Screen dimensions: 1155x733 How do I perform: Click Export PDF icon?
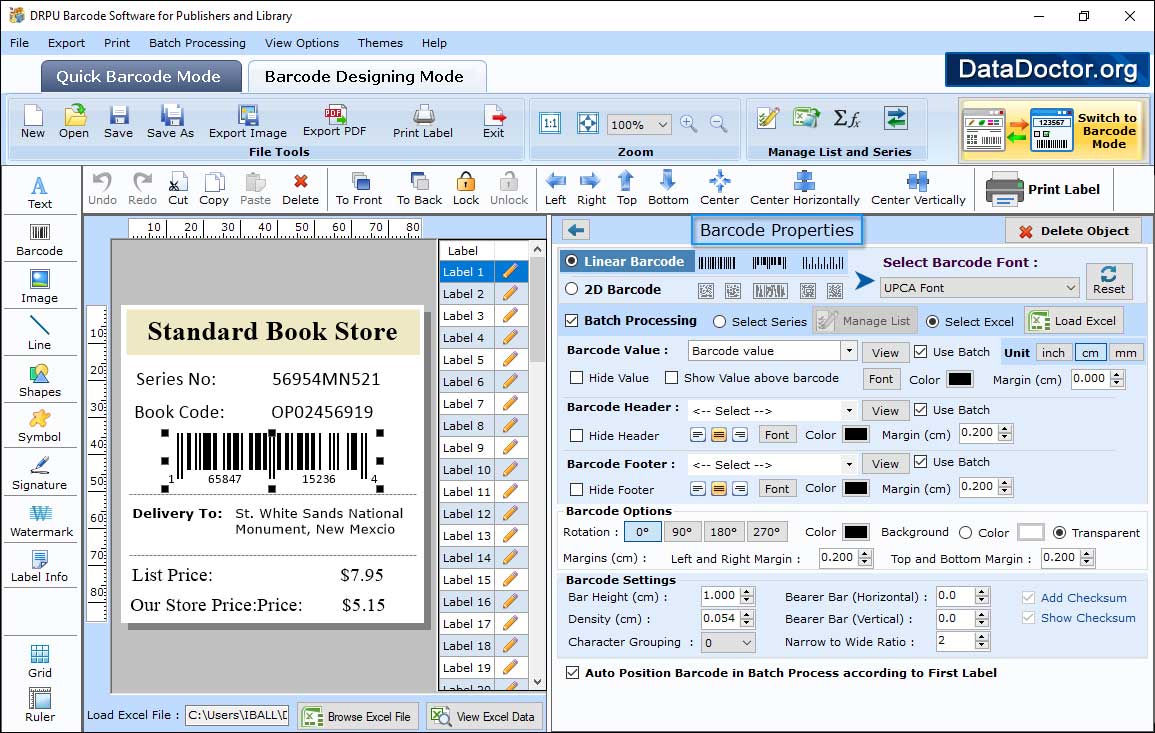click(x=334, y=122)
